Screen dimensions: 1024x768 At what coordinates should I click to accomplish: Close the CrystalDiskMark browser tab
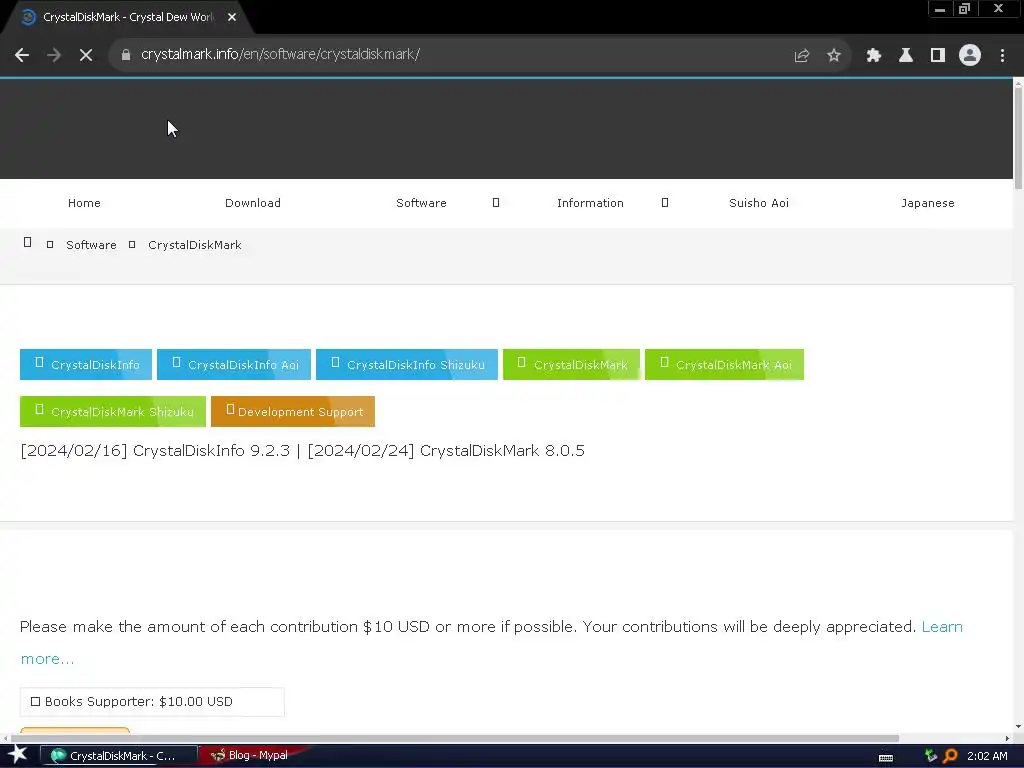[232, 18]
